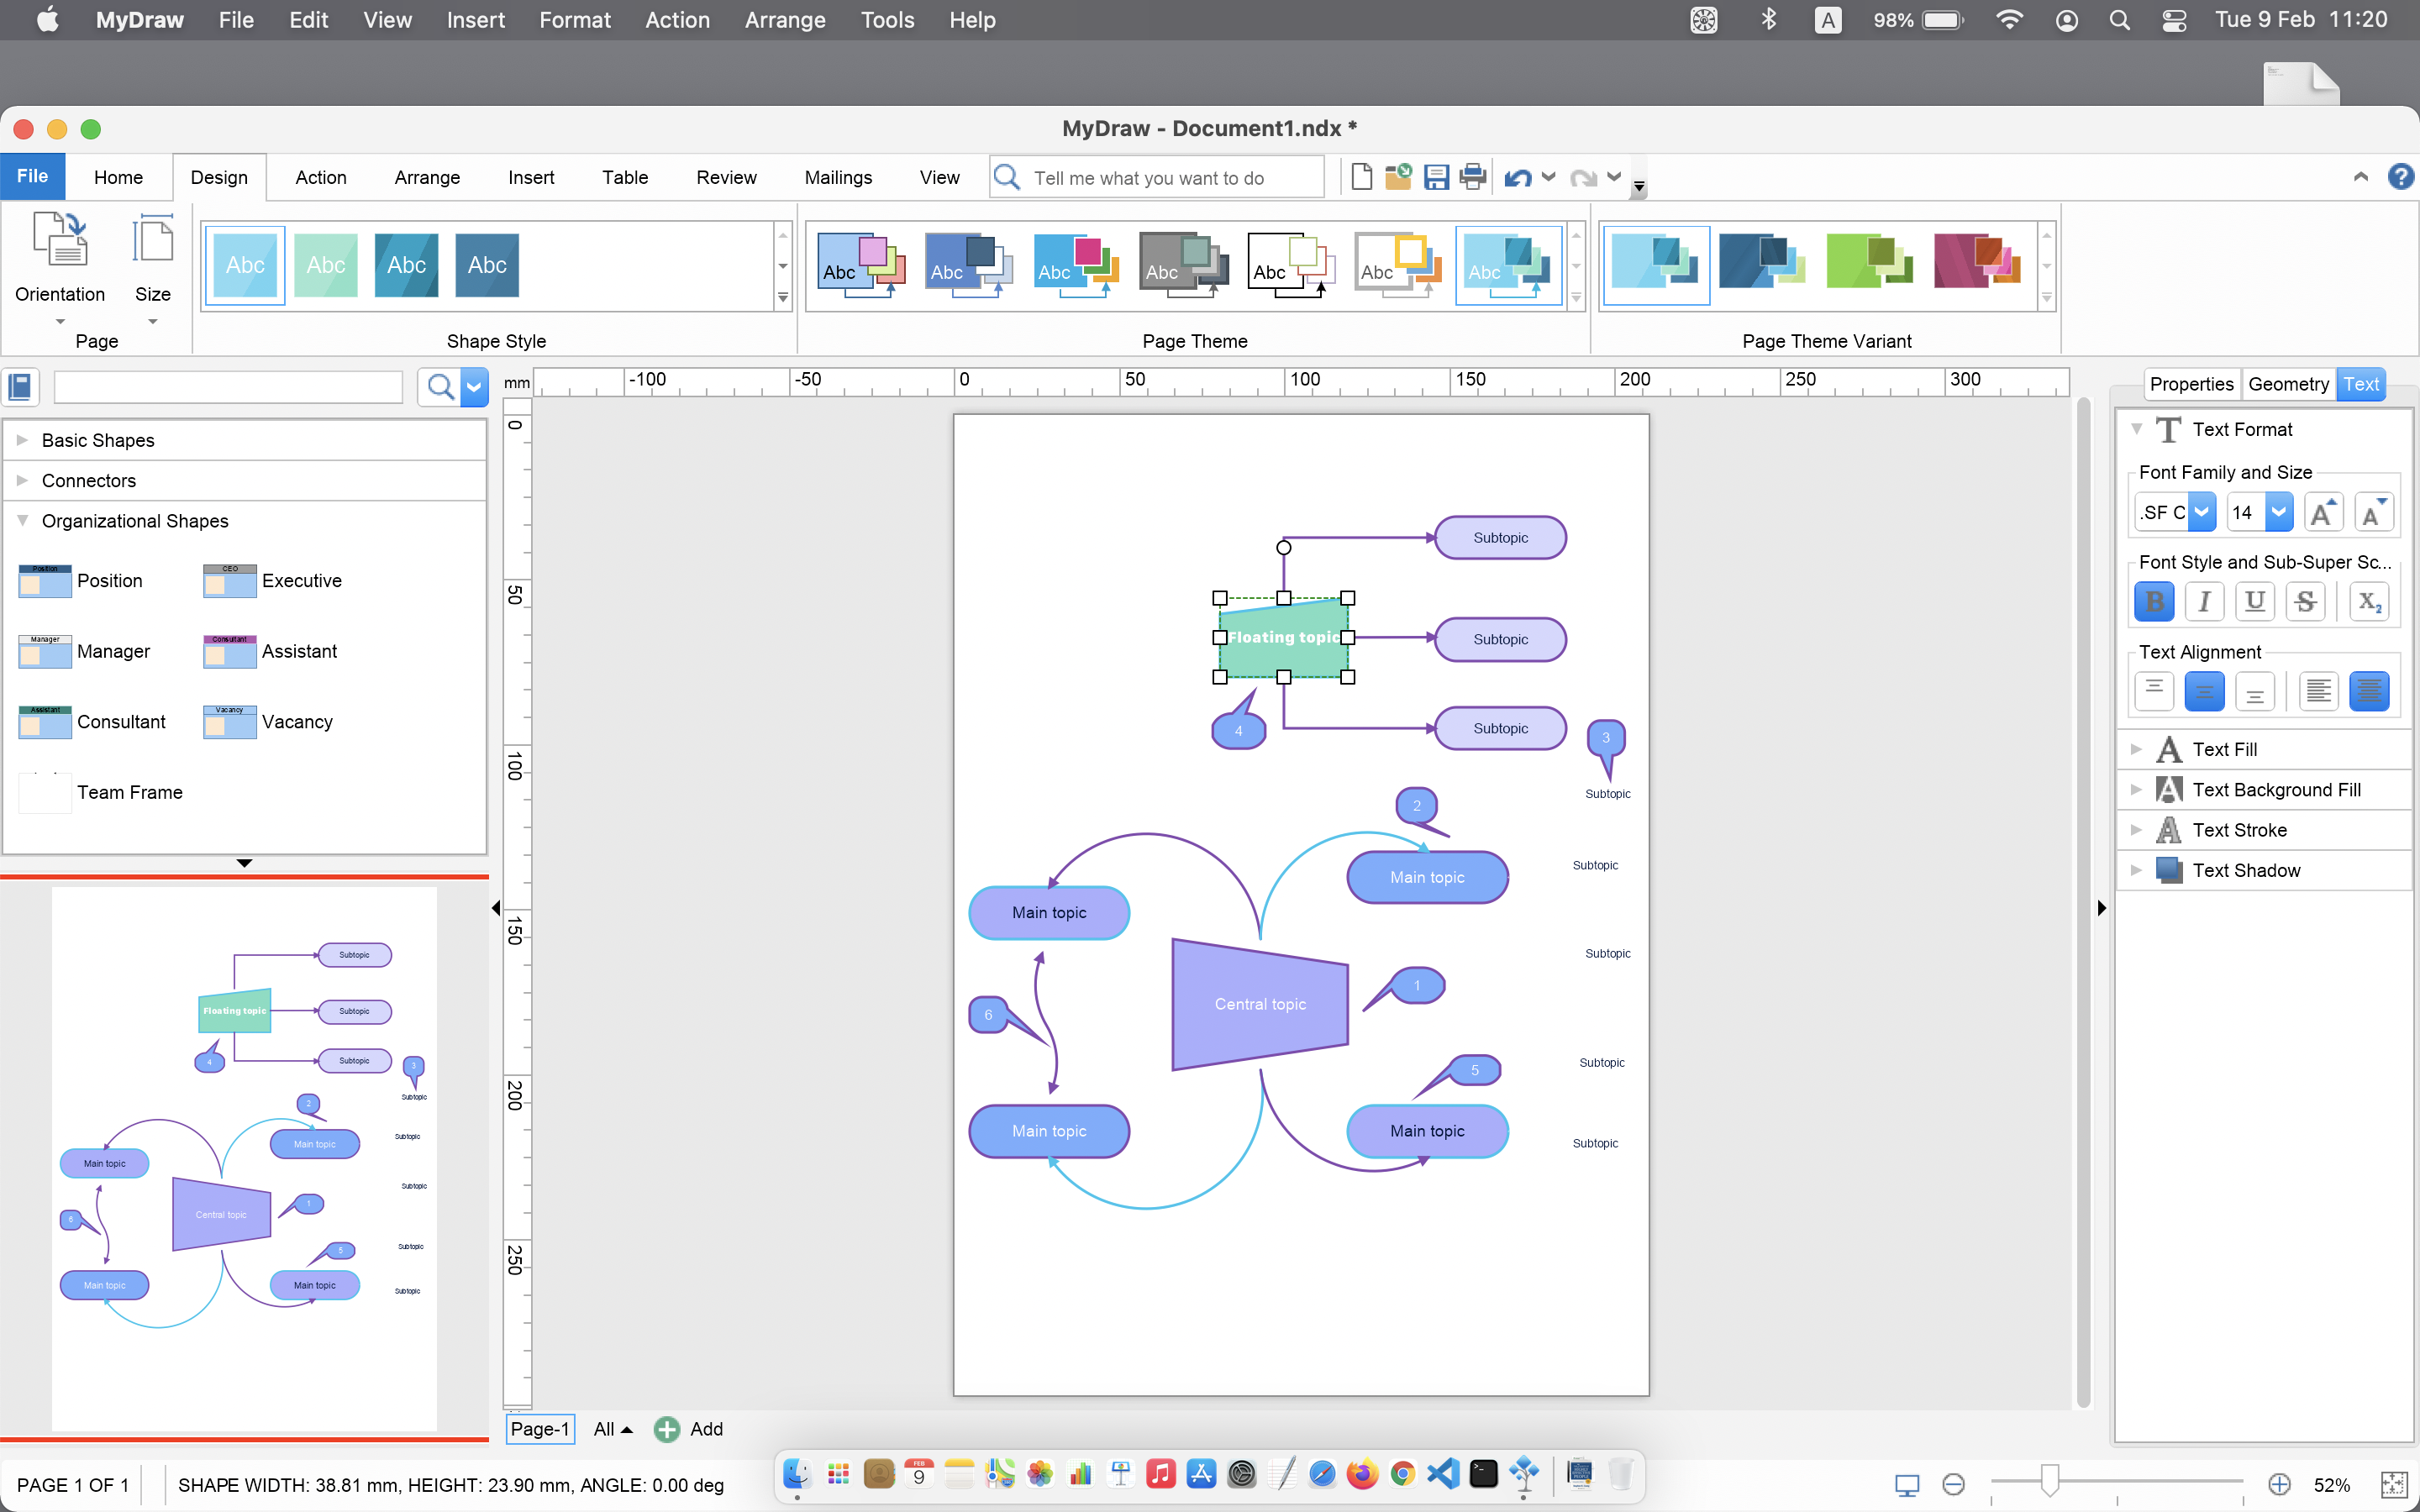
Task: Open the Font Family dropdown
Action: 2201,511
